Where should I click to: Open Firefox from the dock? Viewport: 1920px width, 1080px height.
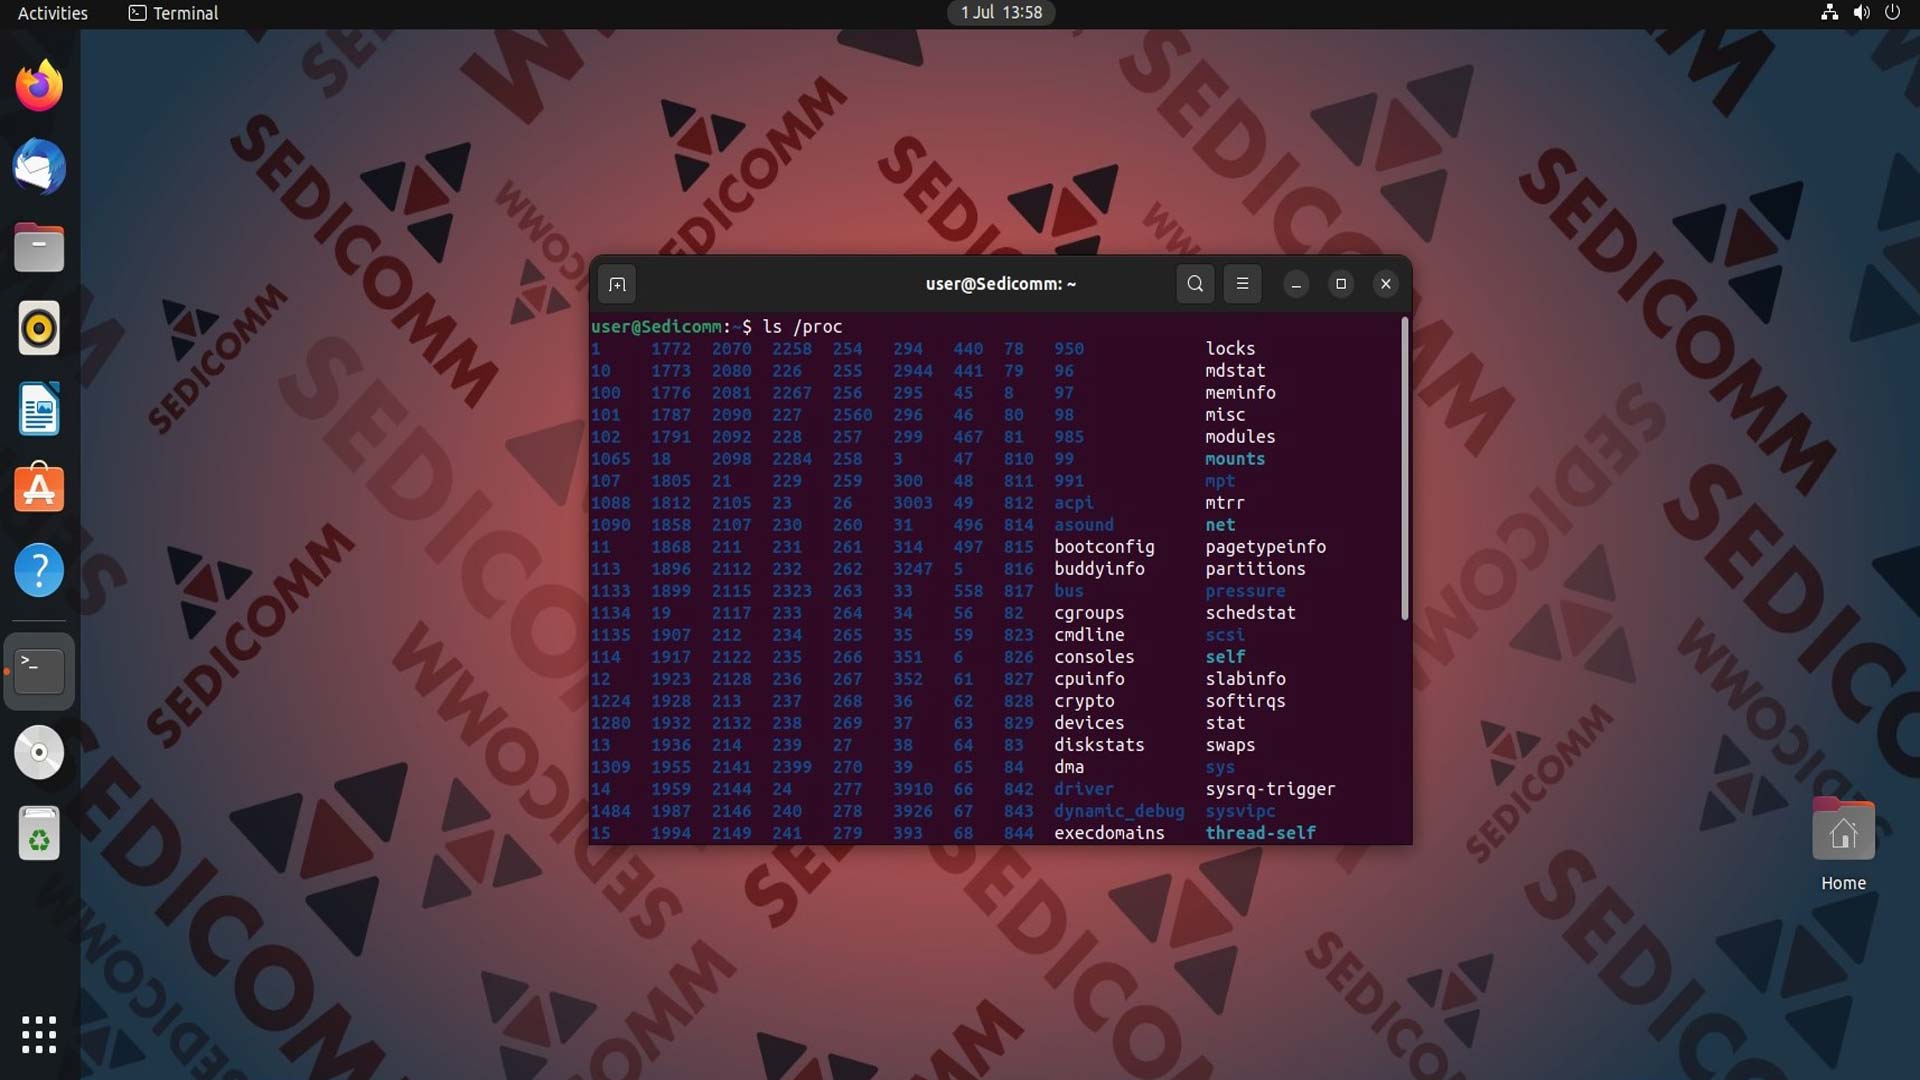(39, 86)
